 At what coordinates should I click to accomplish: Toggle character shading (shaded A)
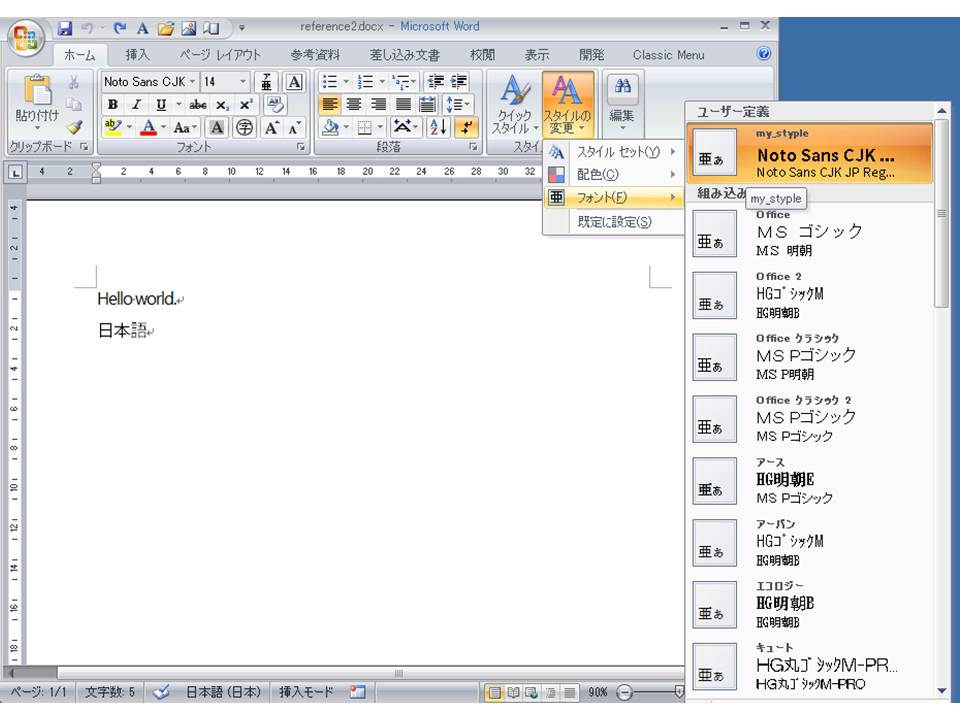tap(217, 127)
